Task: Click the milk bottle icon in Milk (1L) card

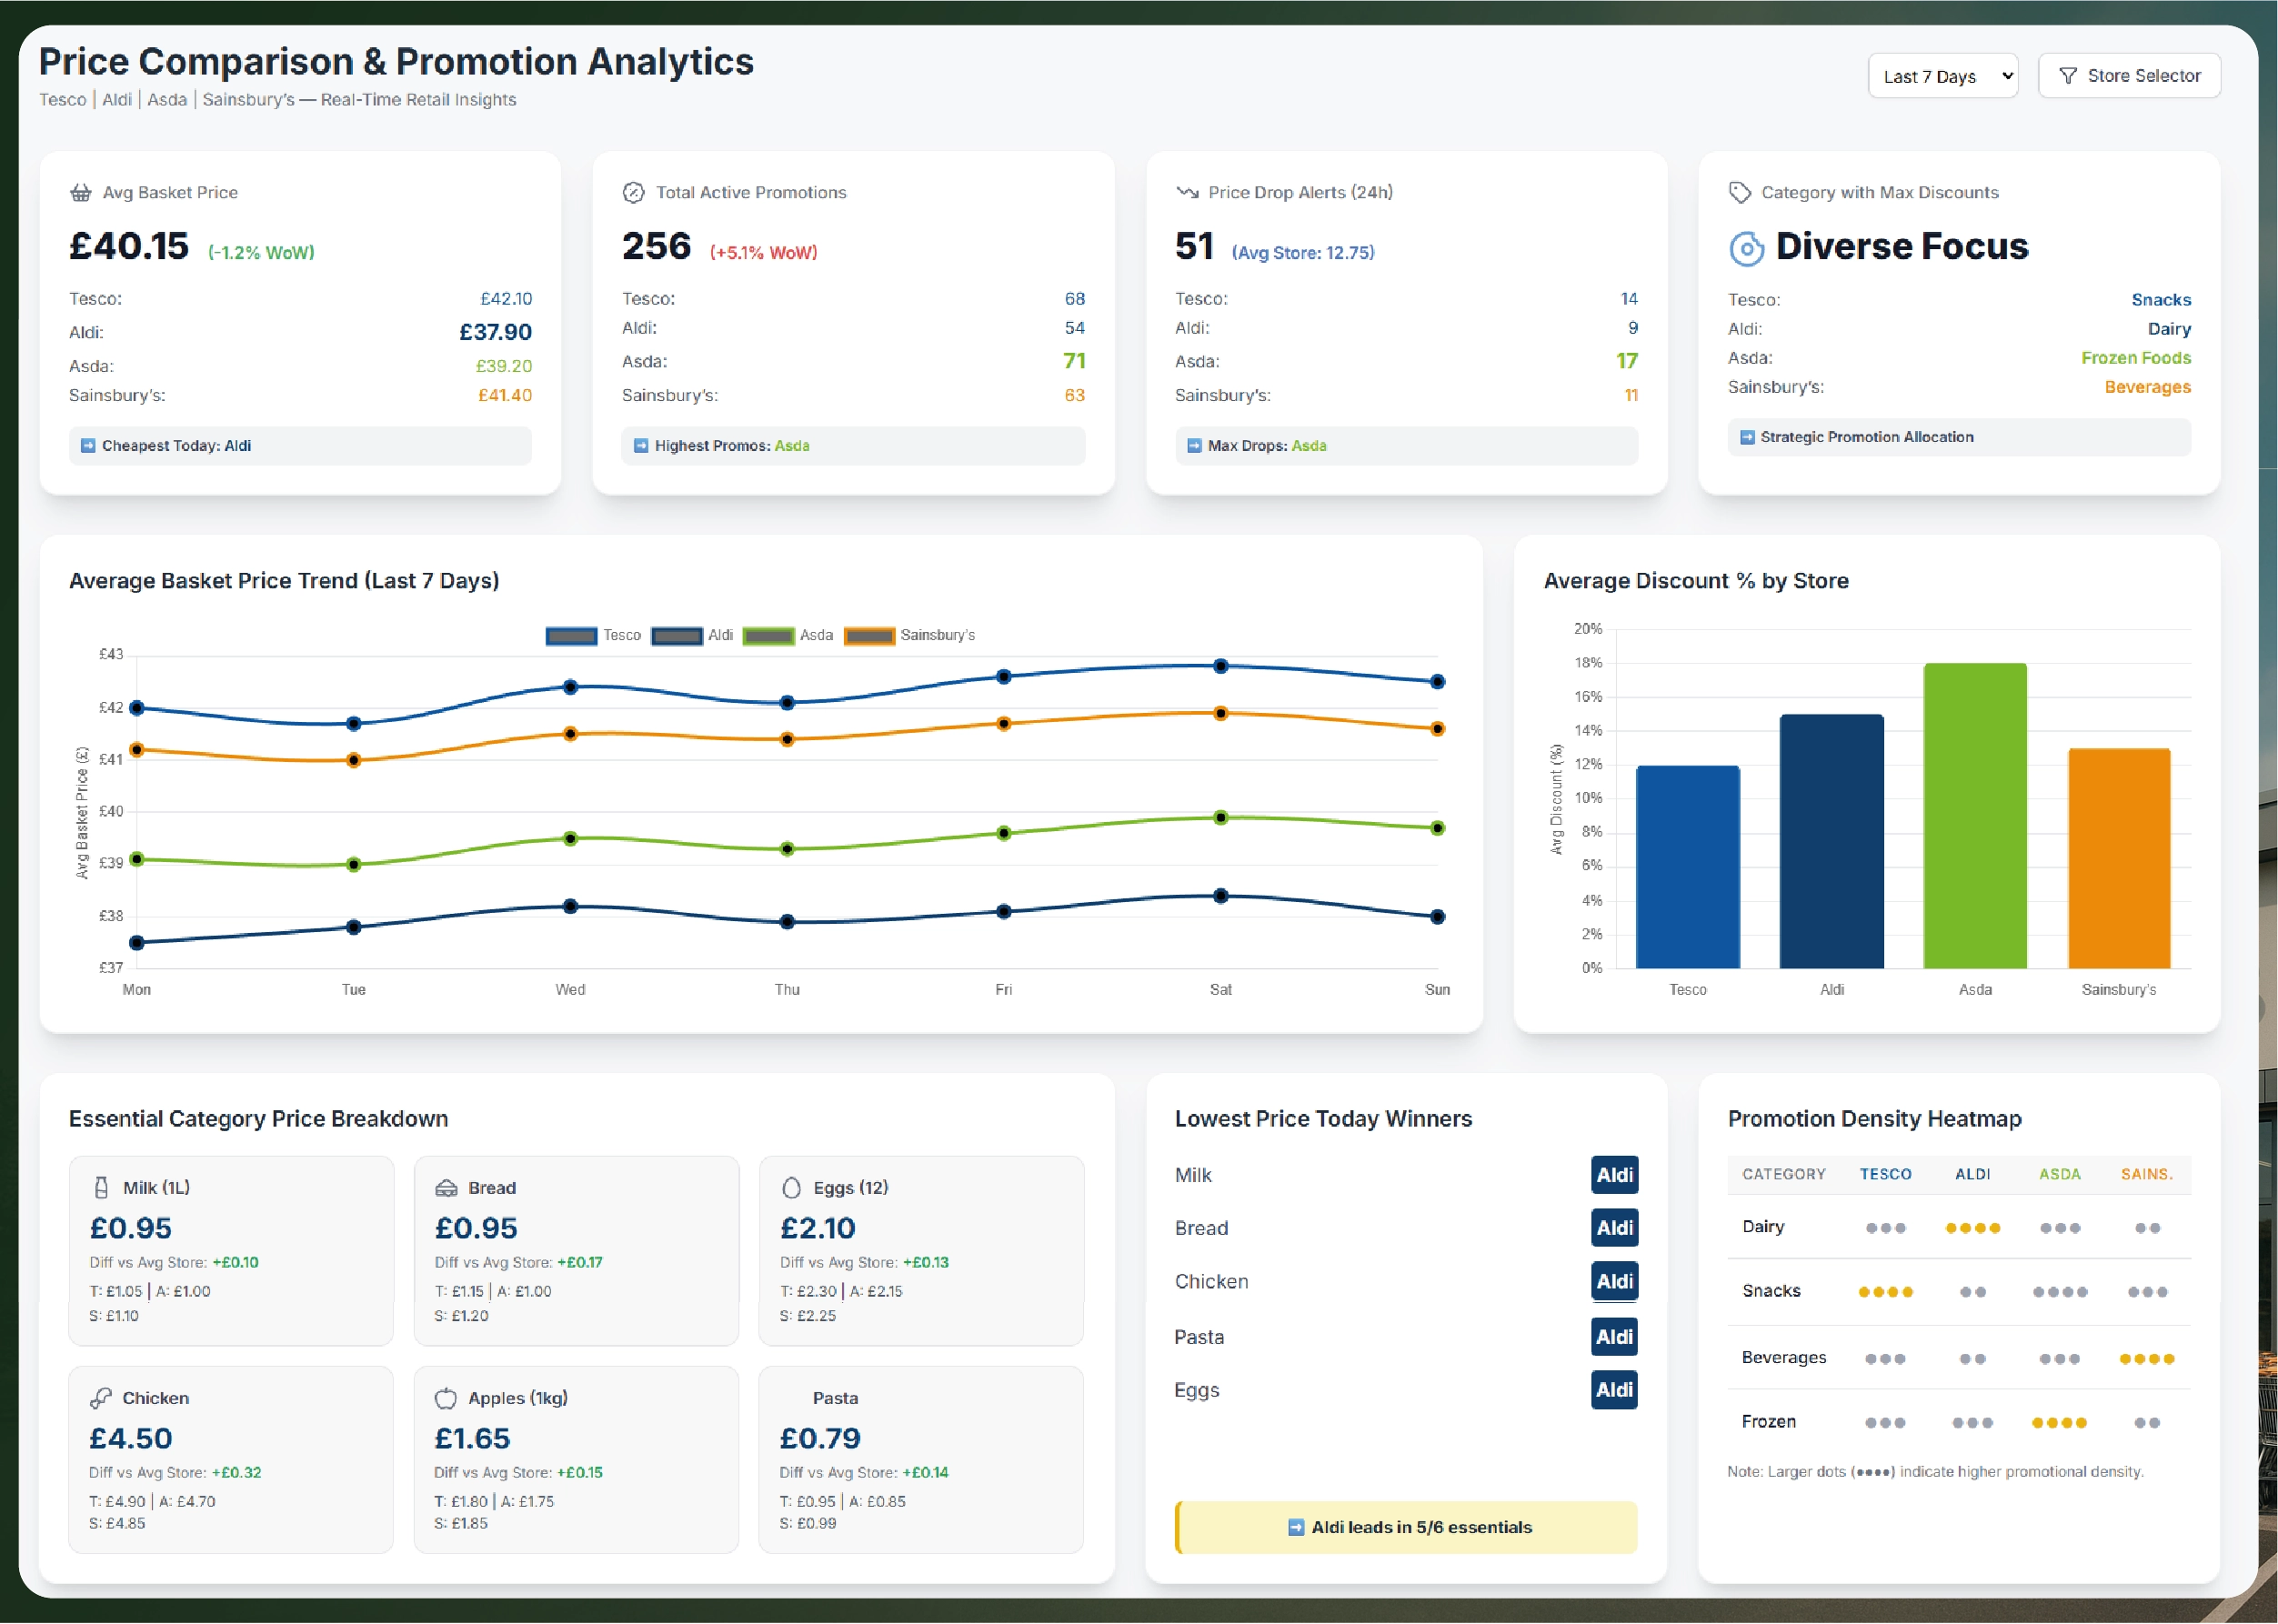Action: point(101,1187)
